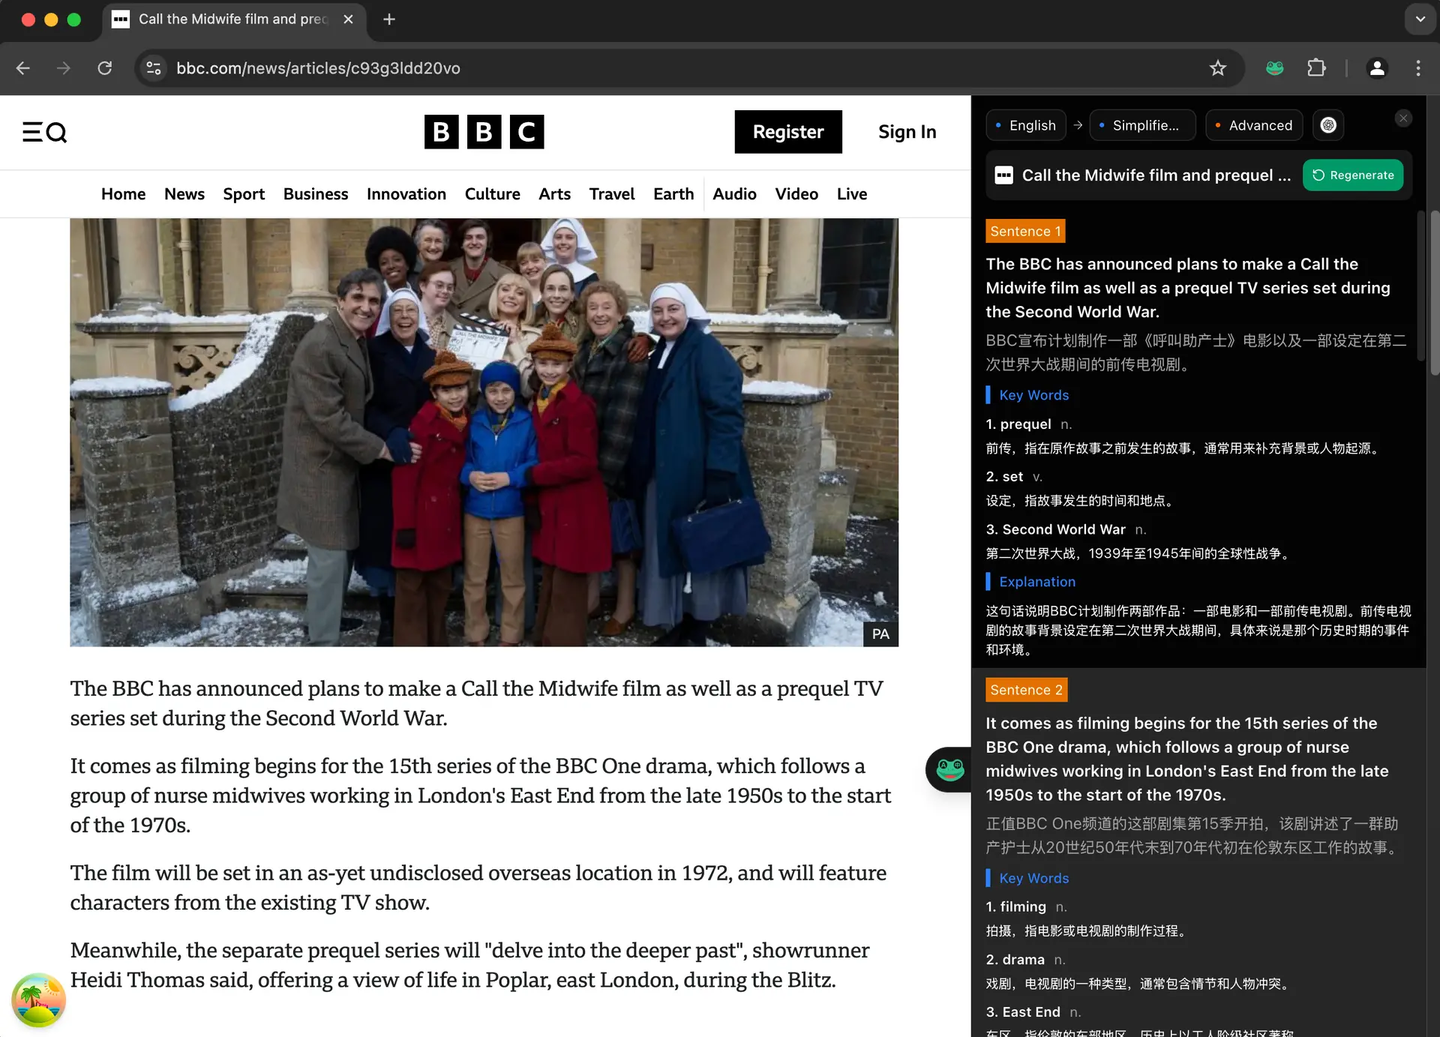Open BBC menu and search icon
The height and width of the screenshot is (1037, 1440).
[45, 132]
